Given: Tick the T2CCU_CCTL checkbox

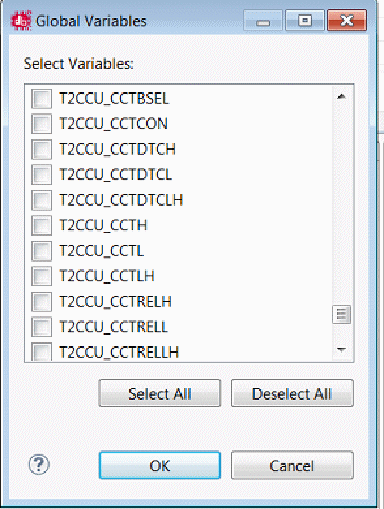Looking at the screenshot, I should point(41,251).
